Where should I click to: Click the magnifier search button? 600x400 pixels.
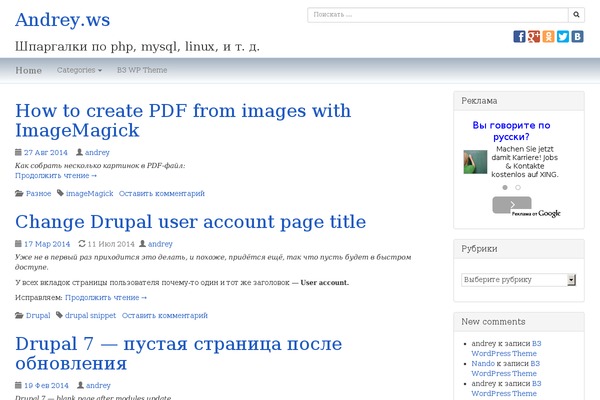click(576, 15)
